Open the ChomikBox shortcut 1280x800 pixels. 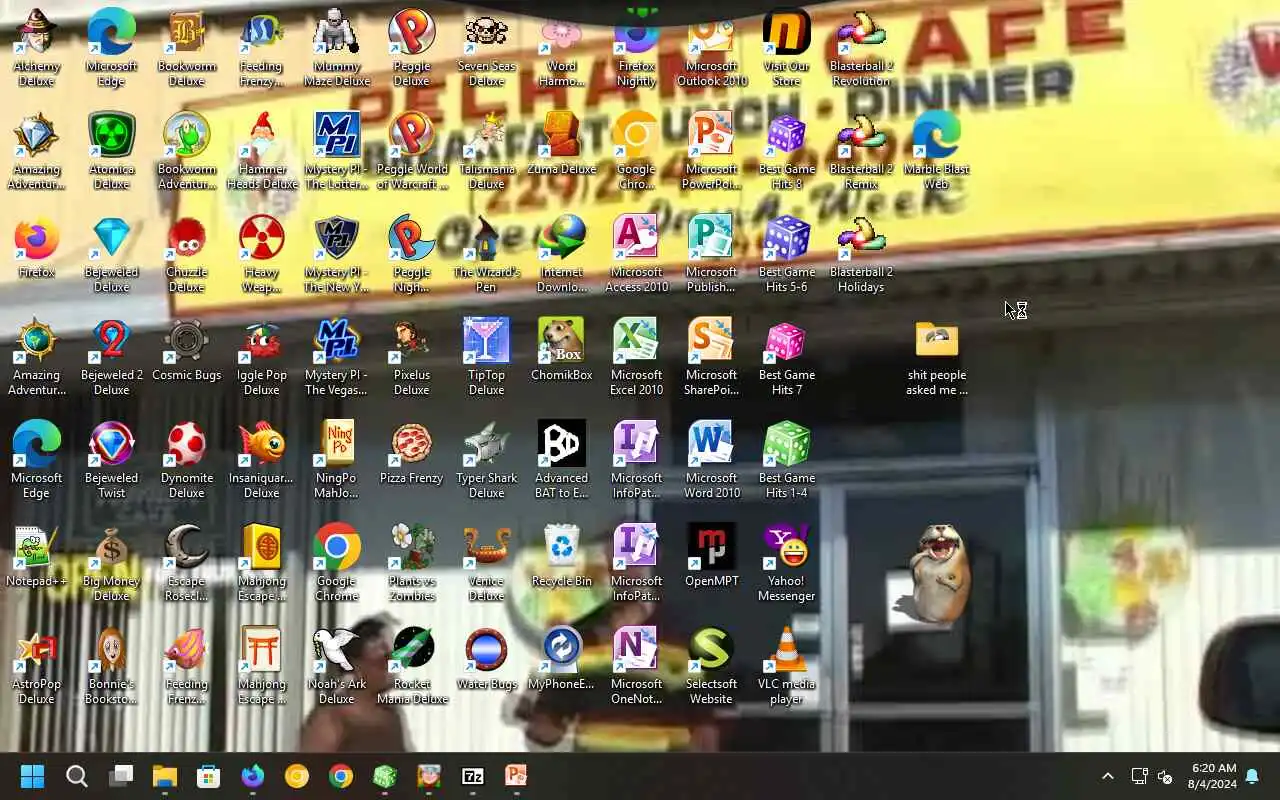[x=562, y=350]
